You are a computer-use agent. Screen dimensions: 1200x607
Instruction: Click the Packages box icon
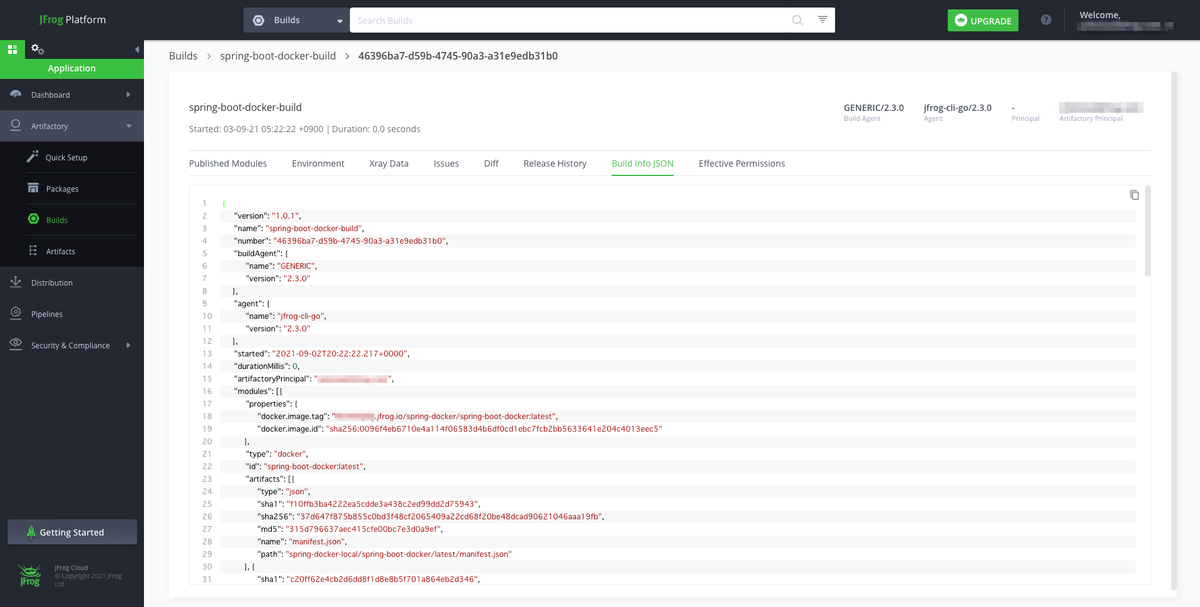coord(33,188)
